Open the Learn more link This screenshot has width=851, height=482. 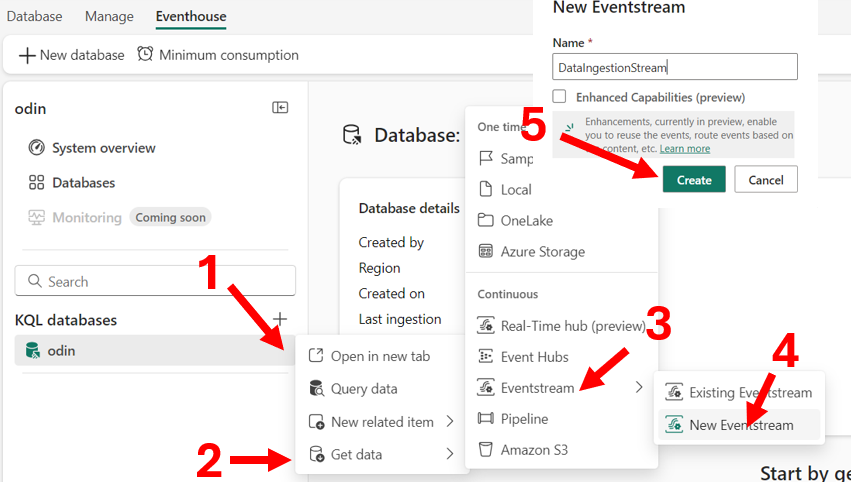[x=685, y=149]
